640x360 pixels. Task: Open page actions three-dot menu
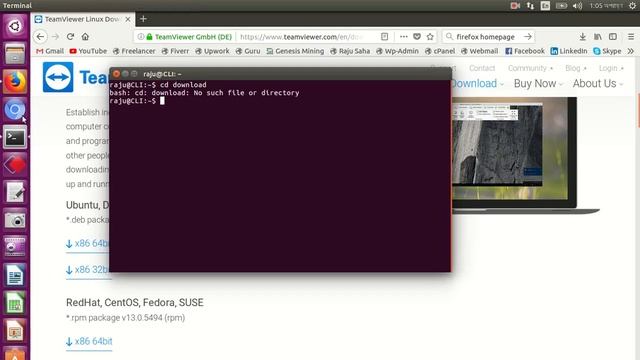pyautogui.click(x=404, y=37)
